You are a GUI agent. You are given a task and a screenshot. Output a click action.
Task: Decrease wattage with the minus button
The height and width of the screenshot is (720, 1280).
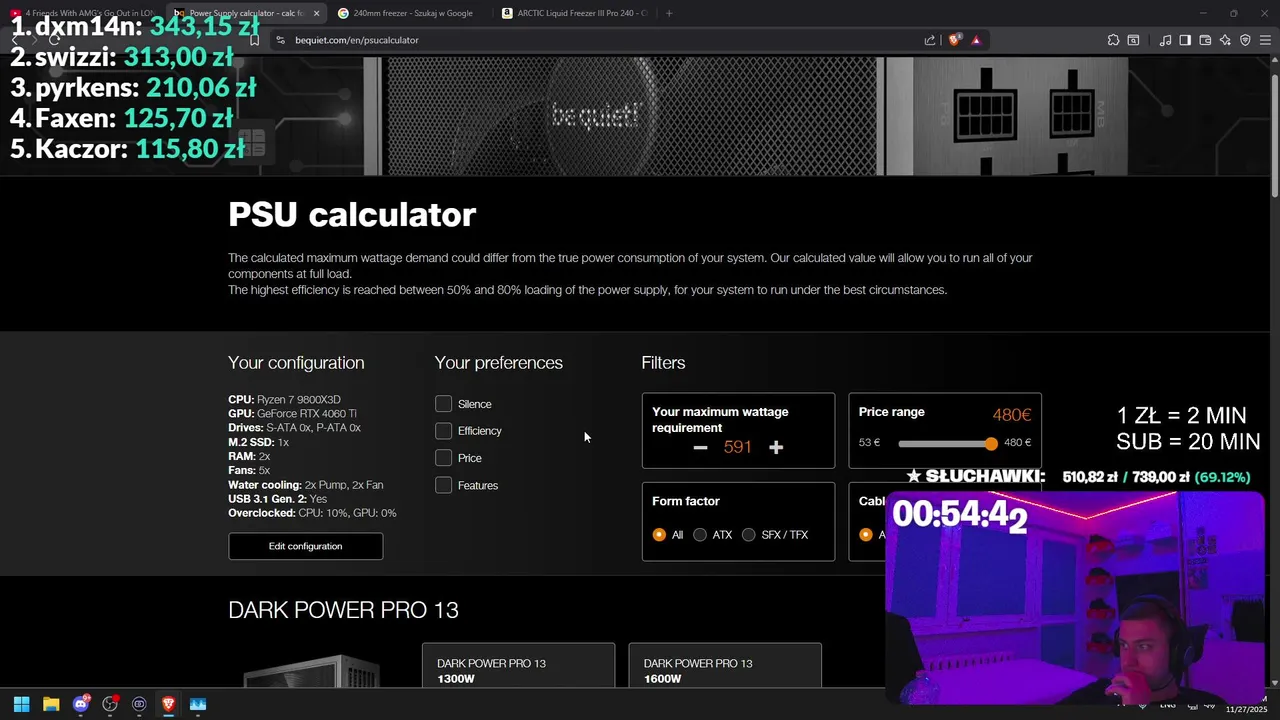[700, 447]
